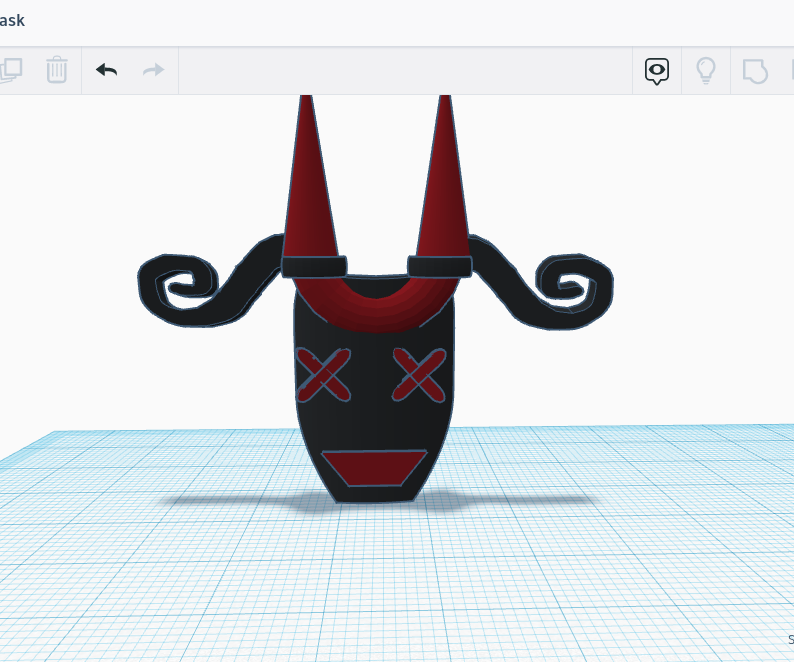Select the red X eye on the right

click(x=420, y=373)
